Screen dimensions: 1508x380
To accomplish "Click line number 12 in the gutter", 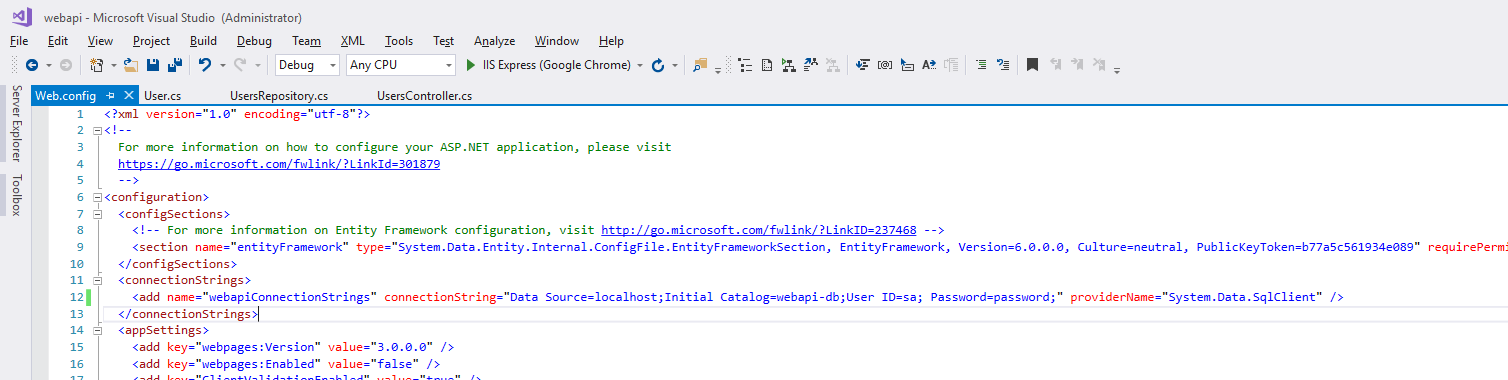I will tap(76, 297).
